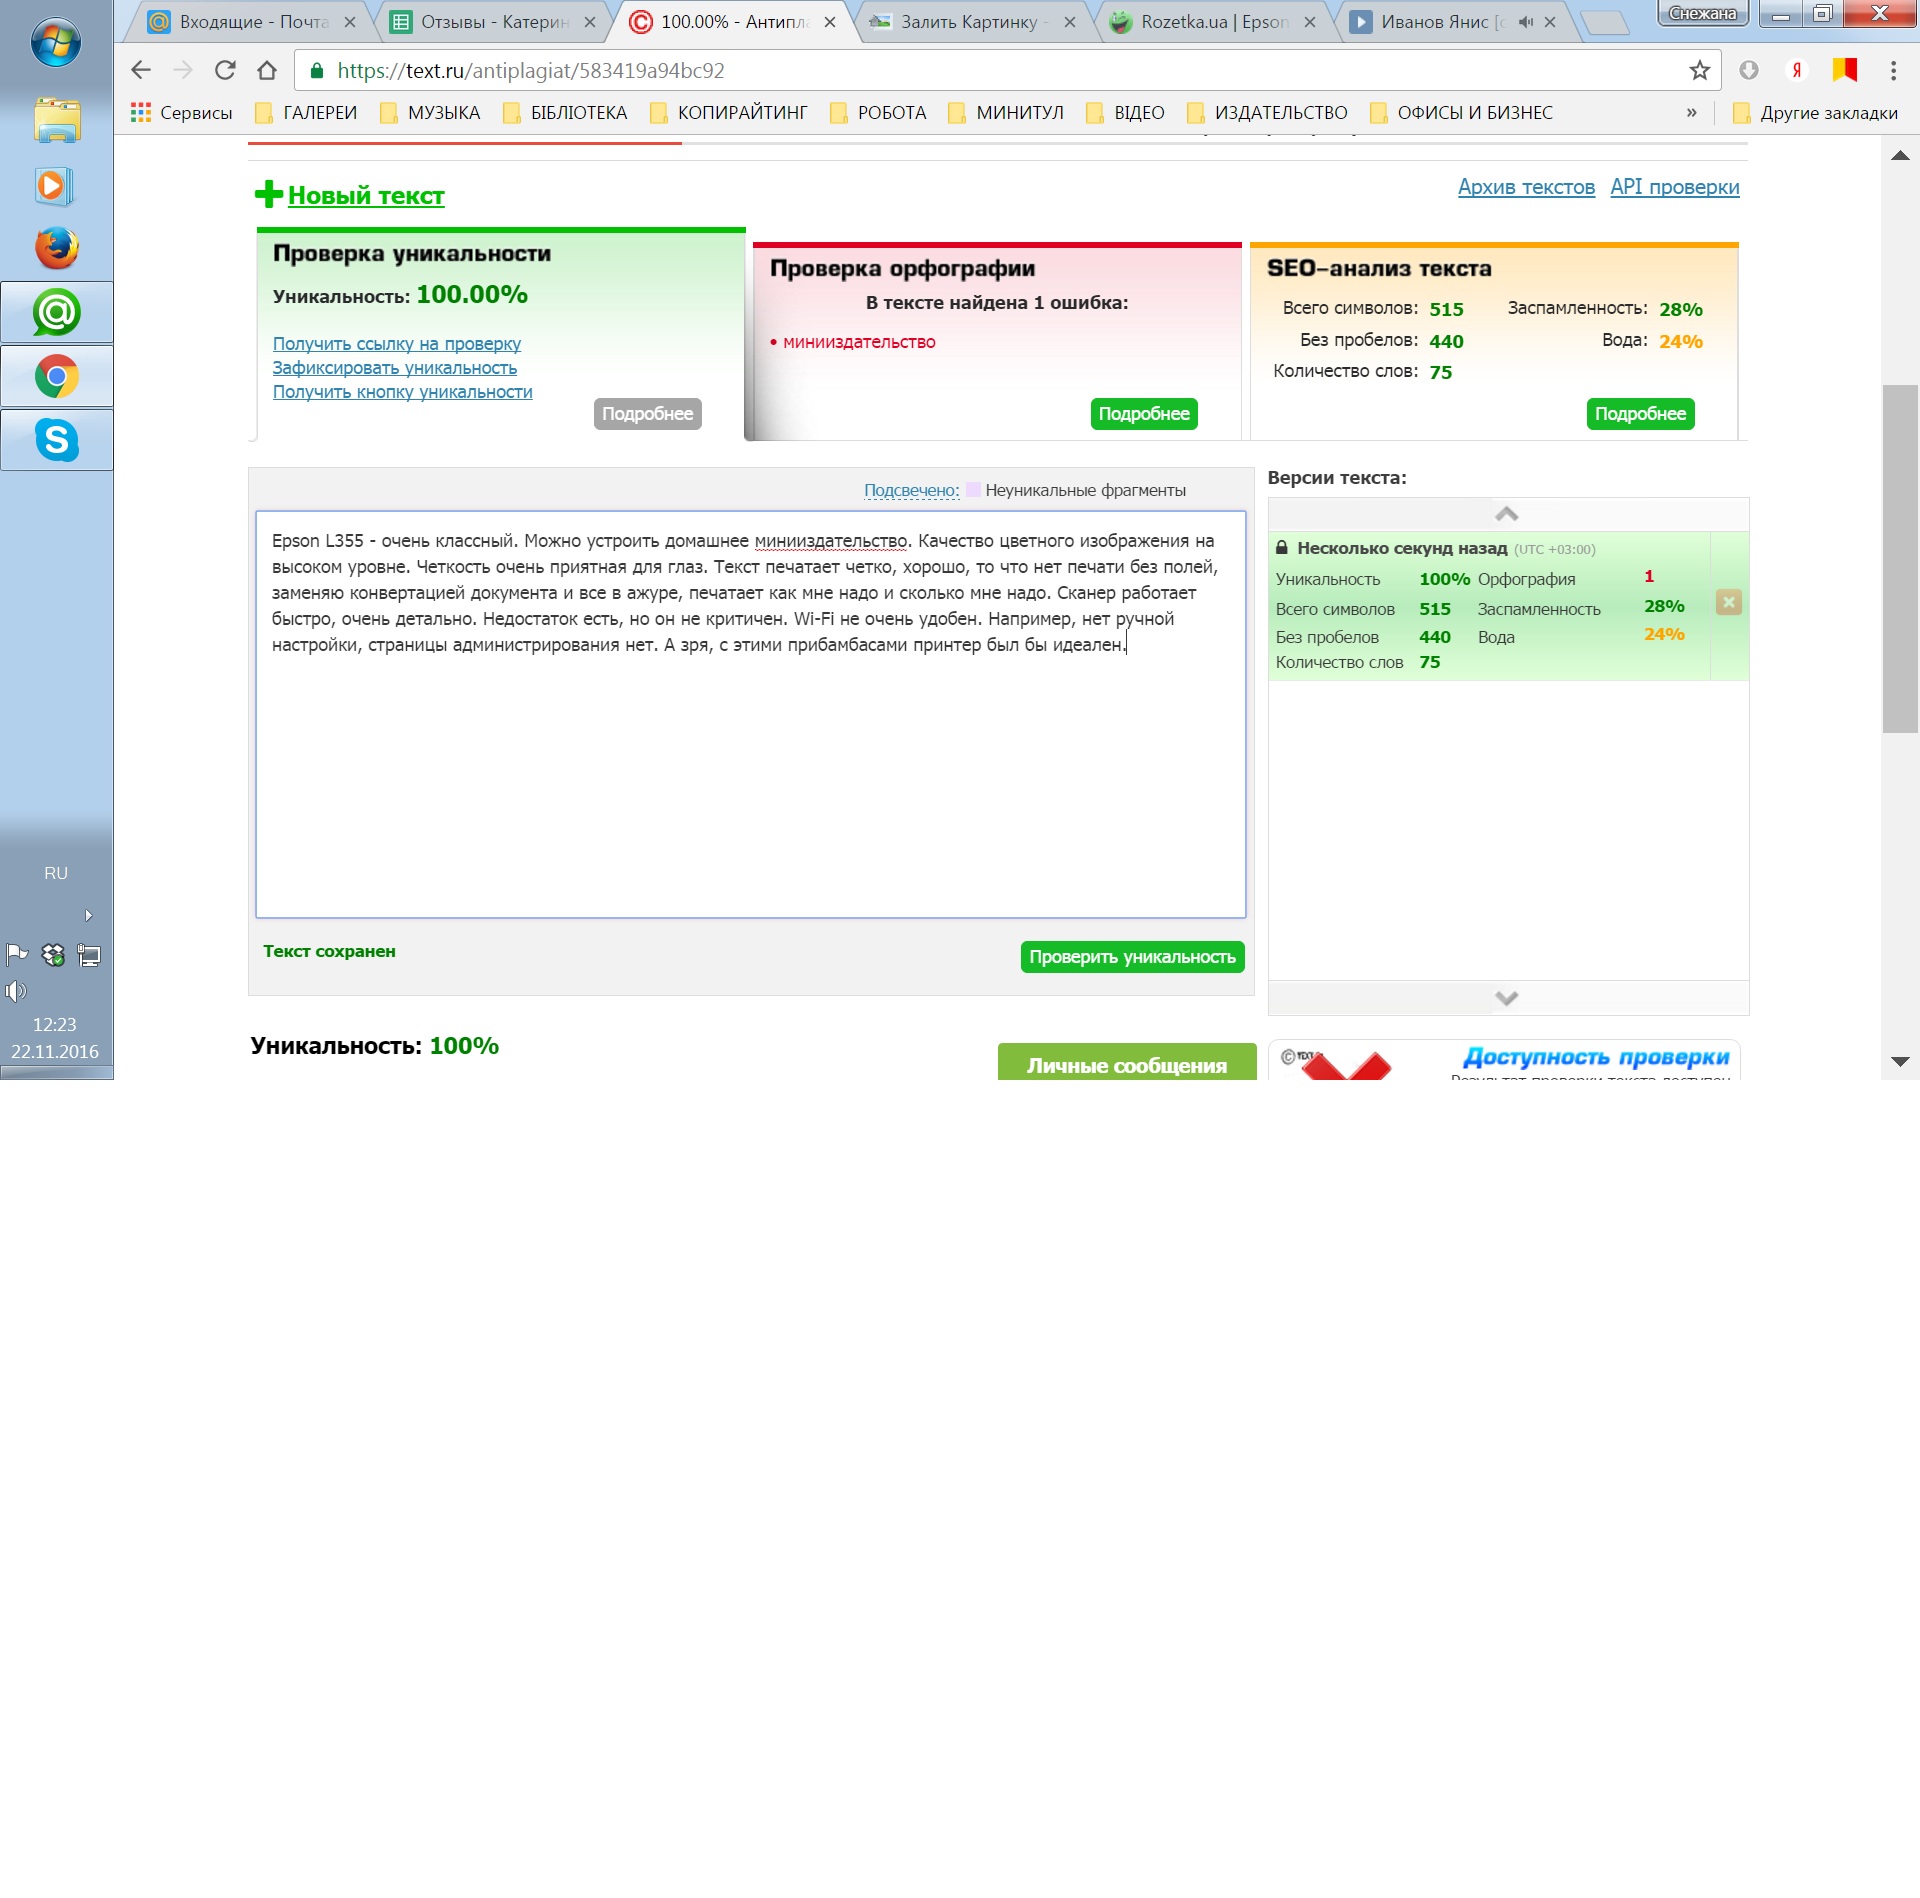This screenshot has width=1920, height=1898.
Task: Open Windows Explorer from taskbar
Action: pos(57,121)
